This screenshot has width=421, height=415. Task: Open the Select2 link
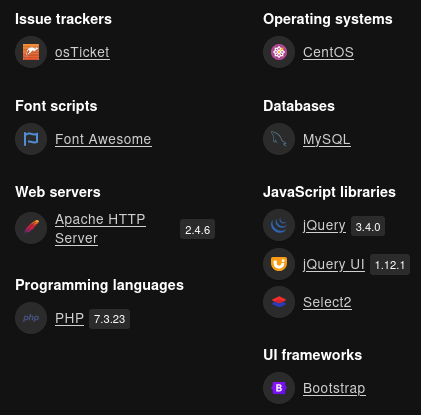pos(327,302)
